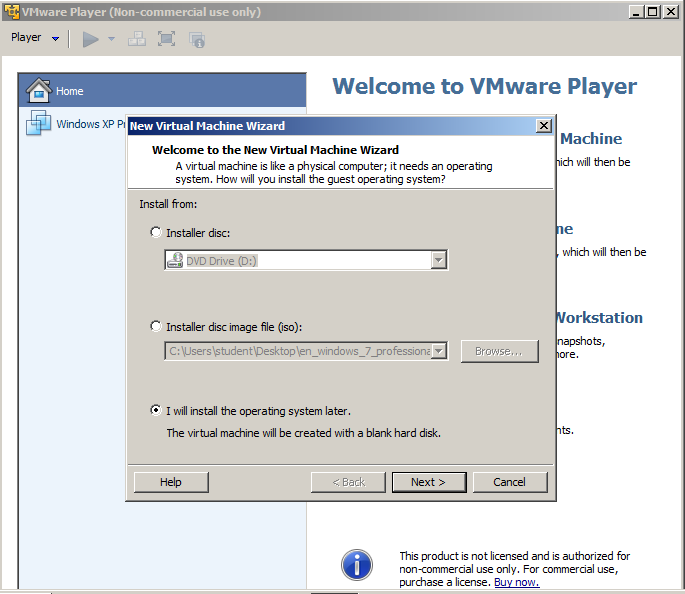Open the Player menu
This screenshot has height=594, width=685.
(x=35, y=38)
